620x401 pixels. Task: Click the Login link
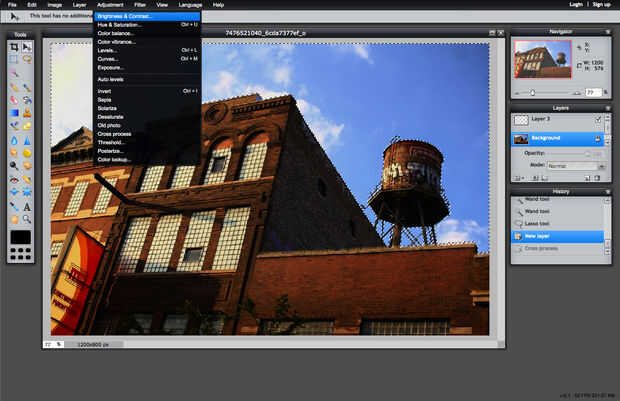(x=576, y=4)
